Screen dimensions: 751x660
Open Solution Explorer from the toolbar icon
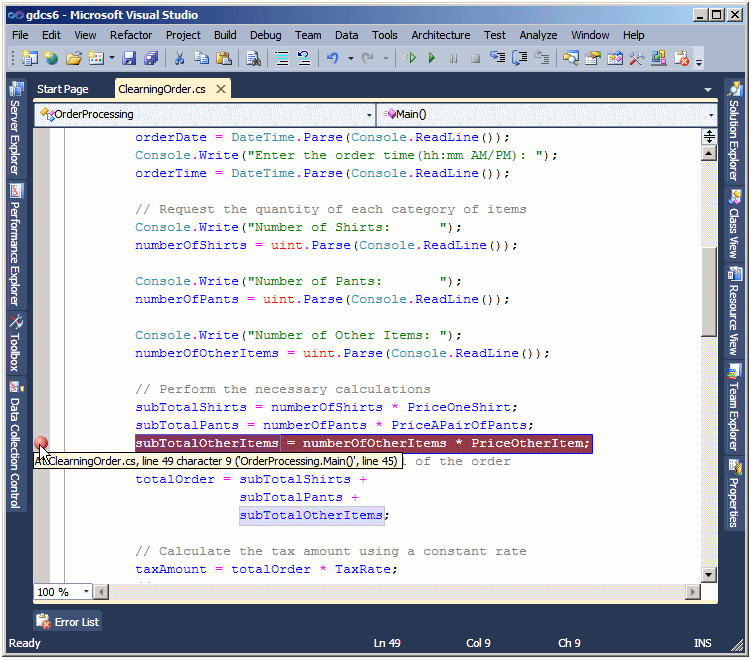[570, 58]
